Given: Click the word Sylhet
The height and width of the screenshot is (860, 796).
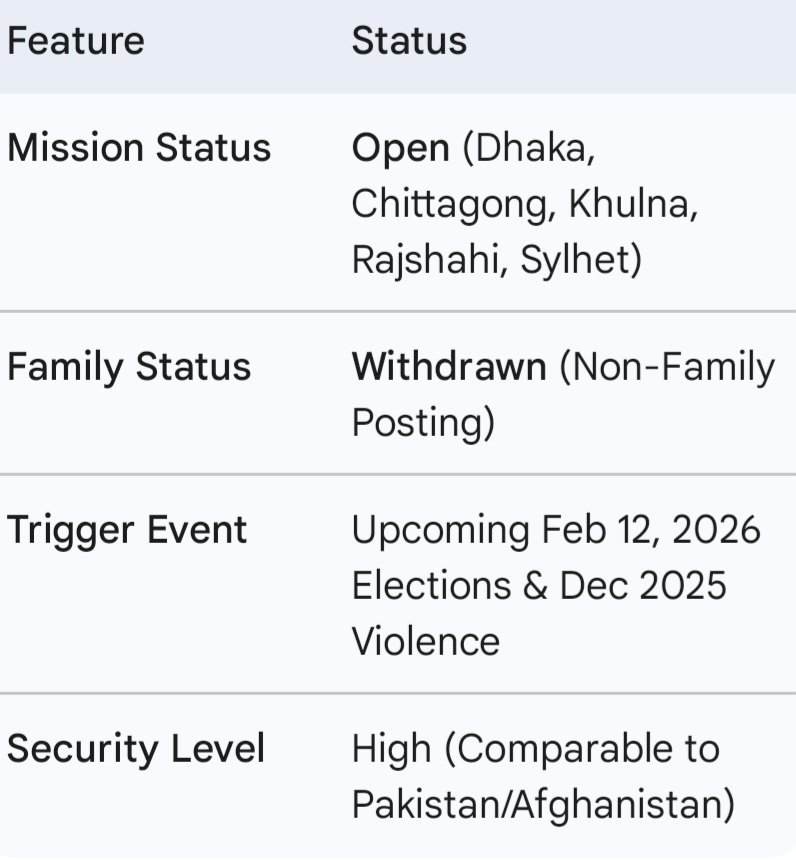Looking at the screenshot, I should pyautogui.click(x=576, y=259).
